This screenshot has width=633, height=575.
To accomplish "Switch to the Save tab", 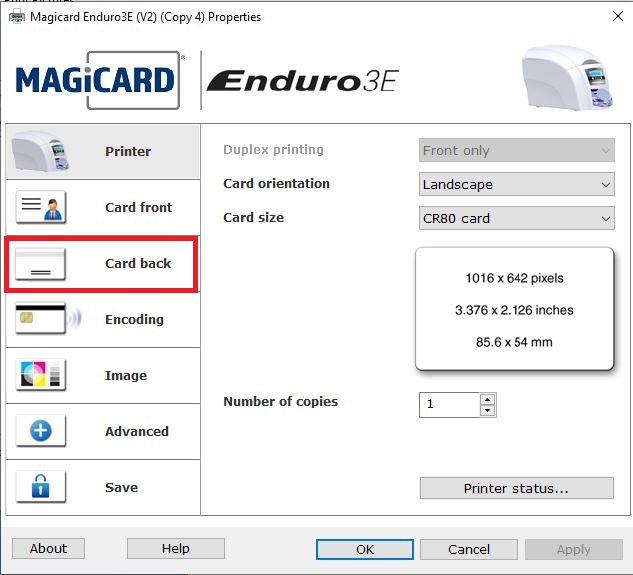I will pos(103,487).
